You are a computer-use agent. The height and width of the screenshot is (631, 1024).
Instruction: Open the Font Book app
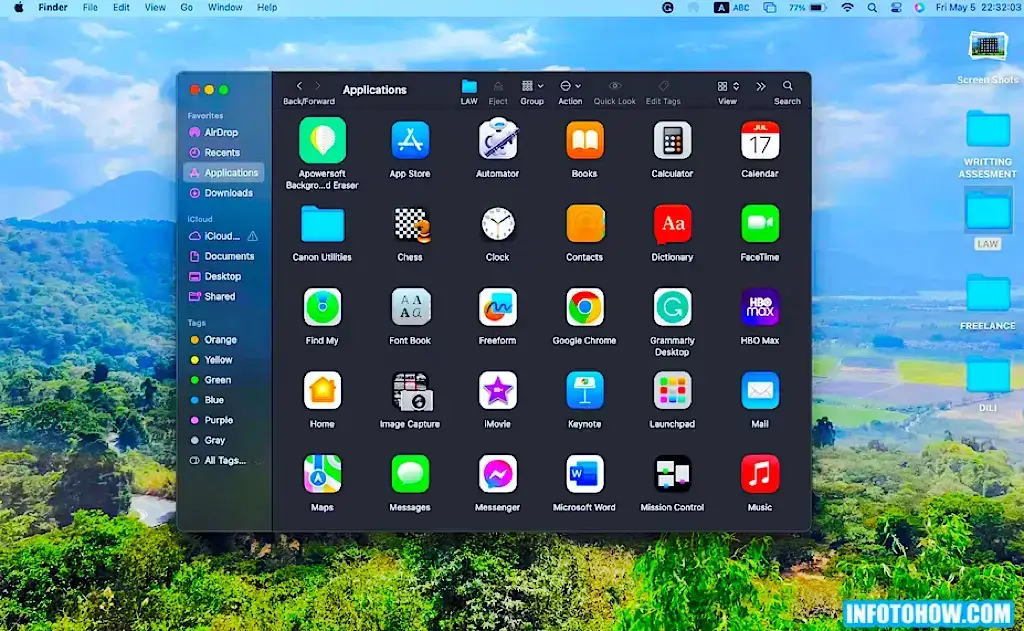(410, 307)
